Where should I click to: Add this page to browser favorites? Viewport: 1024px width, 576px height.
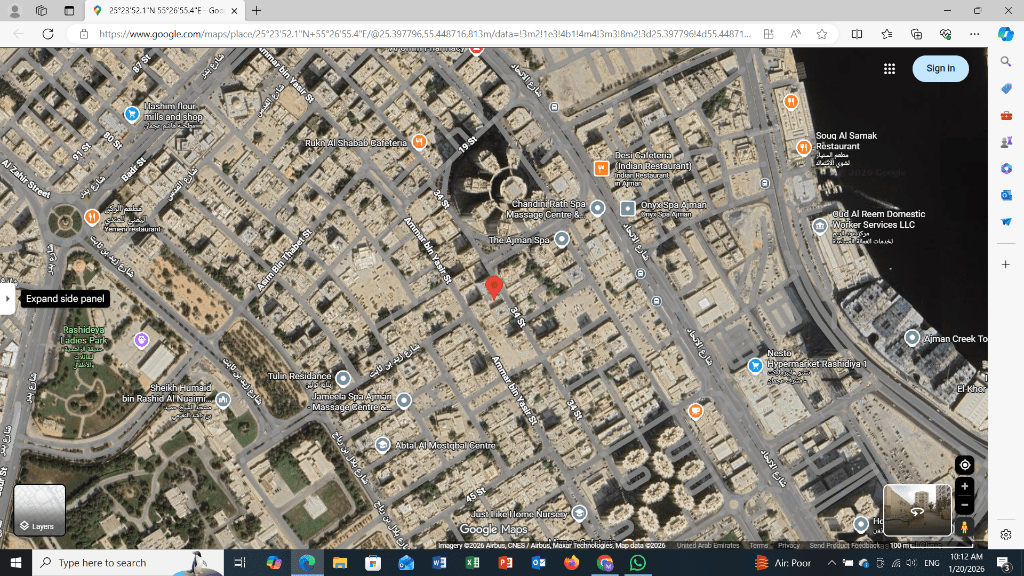821,33
